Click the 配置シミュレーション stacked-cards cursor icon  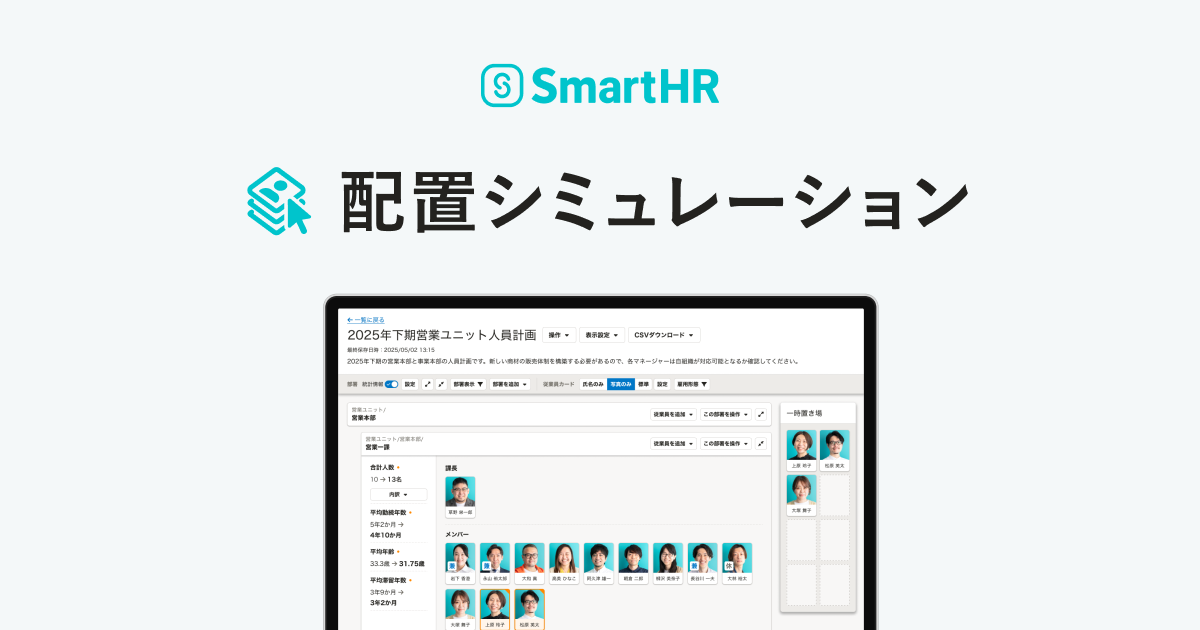coord(279,201)
